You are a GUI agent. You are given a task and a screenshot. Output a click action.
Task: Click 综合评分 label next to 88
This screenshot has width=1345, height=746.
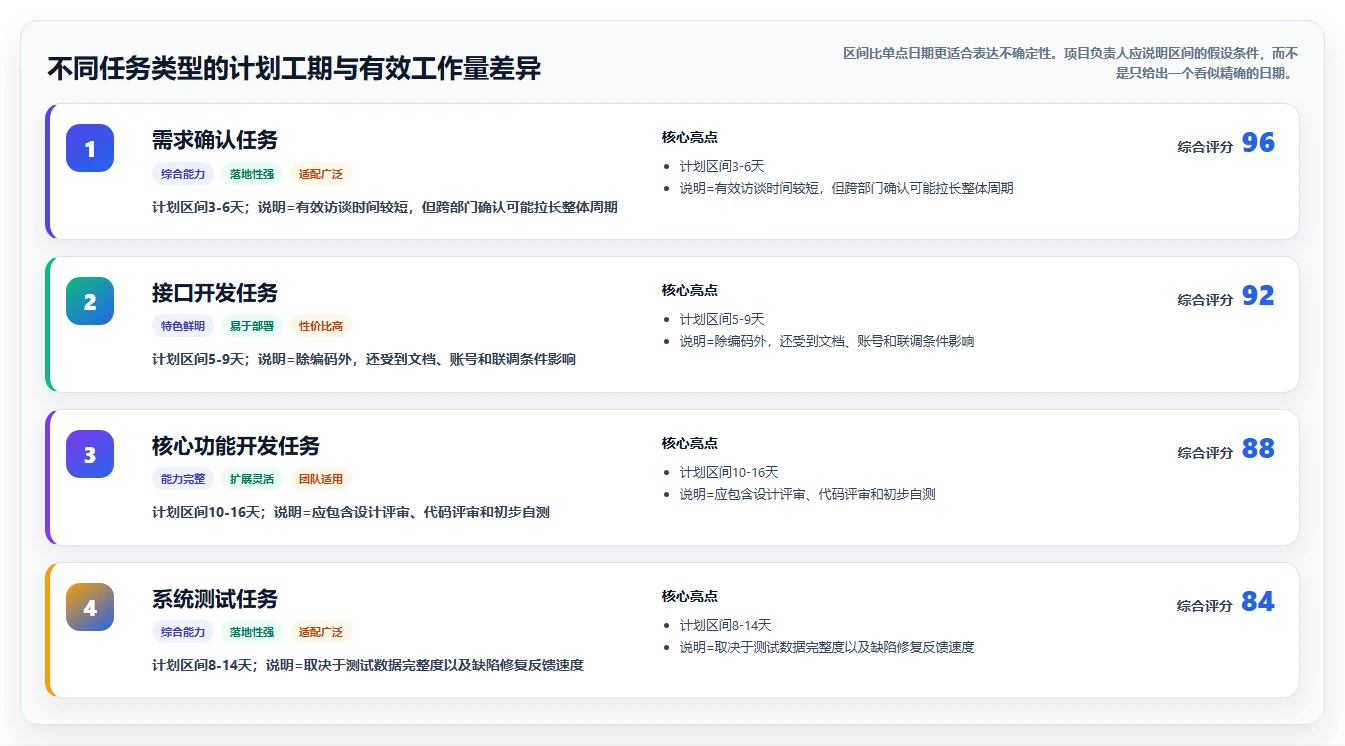1205,453
